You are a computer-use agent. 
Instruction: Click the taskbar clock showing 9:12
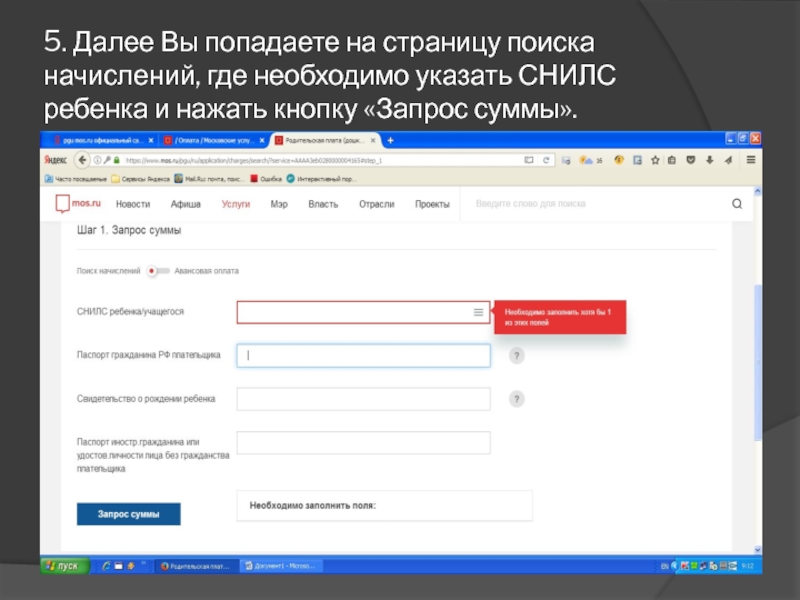click(x=747, y=566)
